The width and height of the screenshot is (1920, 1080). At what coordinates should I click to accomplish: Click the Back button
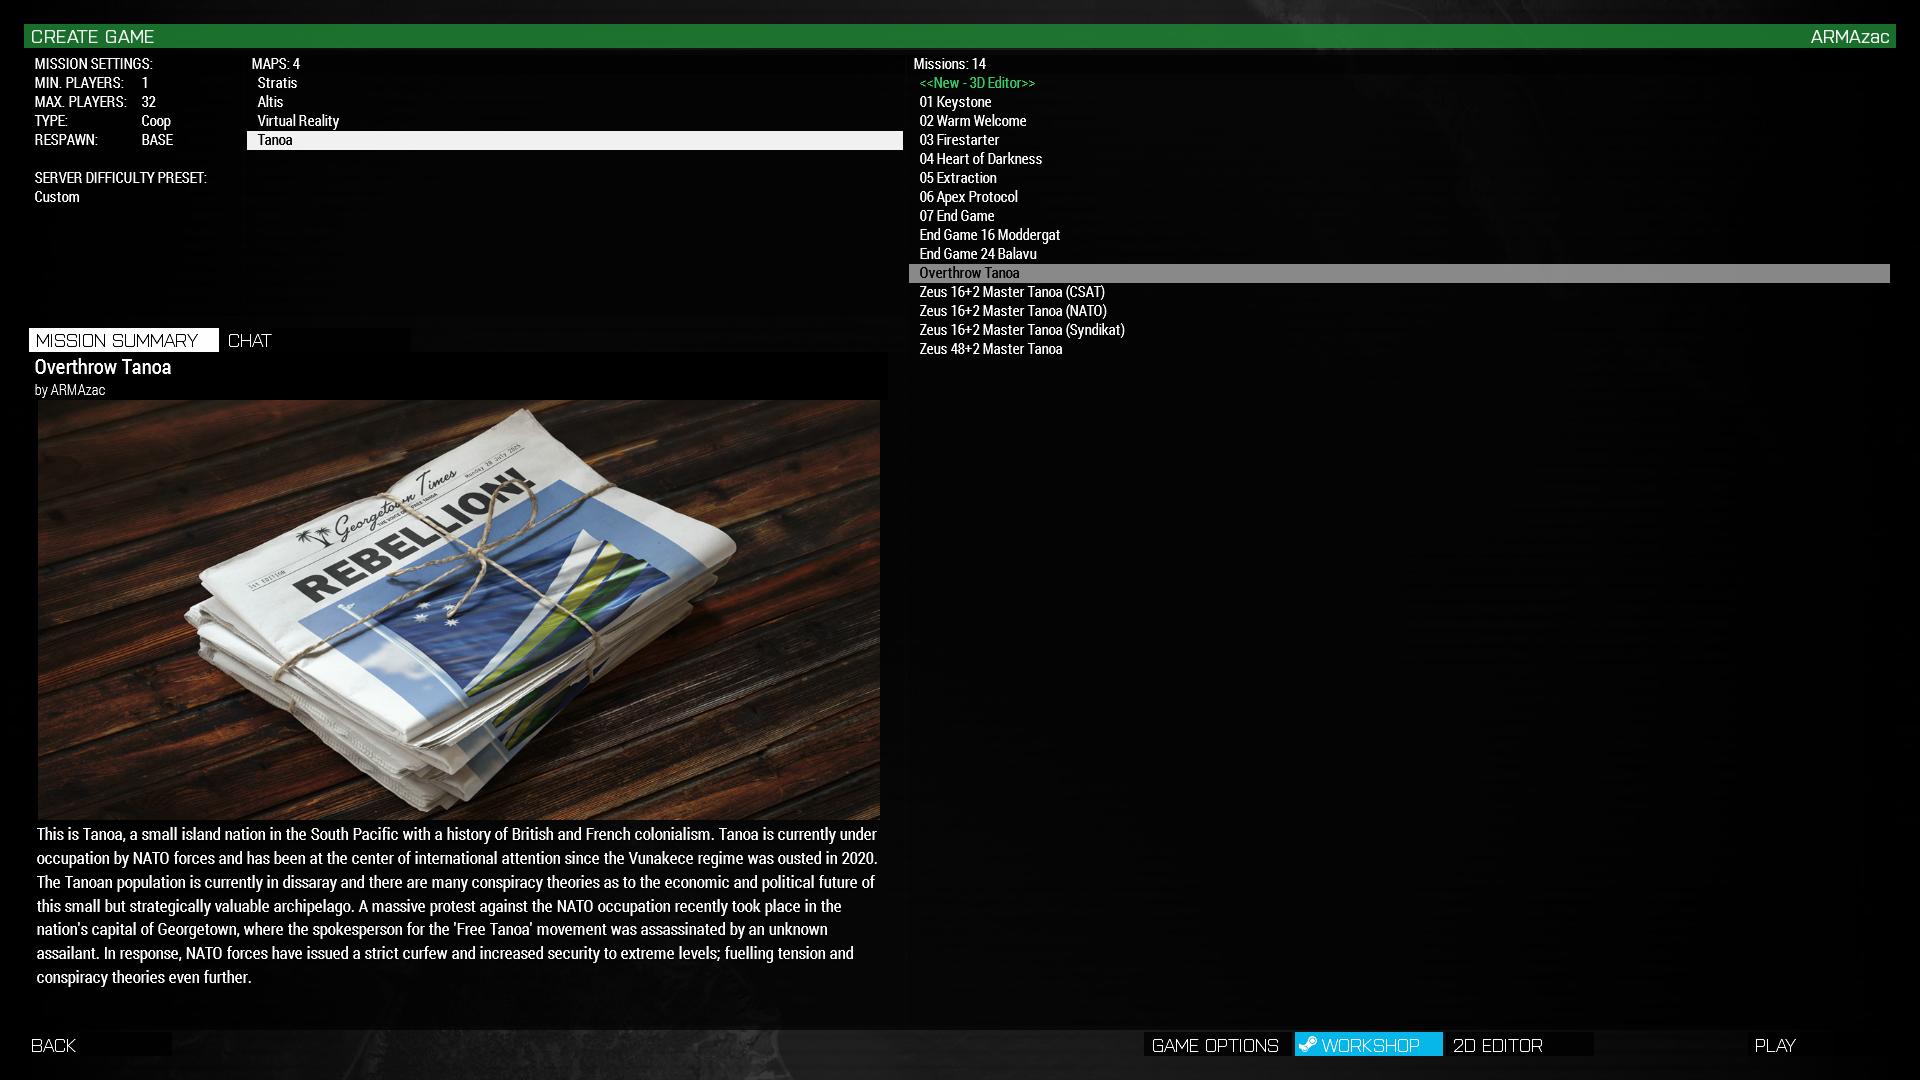54,1045
